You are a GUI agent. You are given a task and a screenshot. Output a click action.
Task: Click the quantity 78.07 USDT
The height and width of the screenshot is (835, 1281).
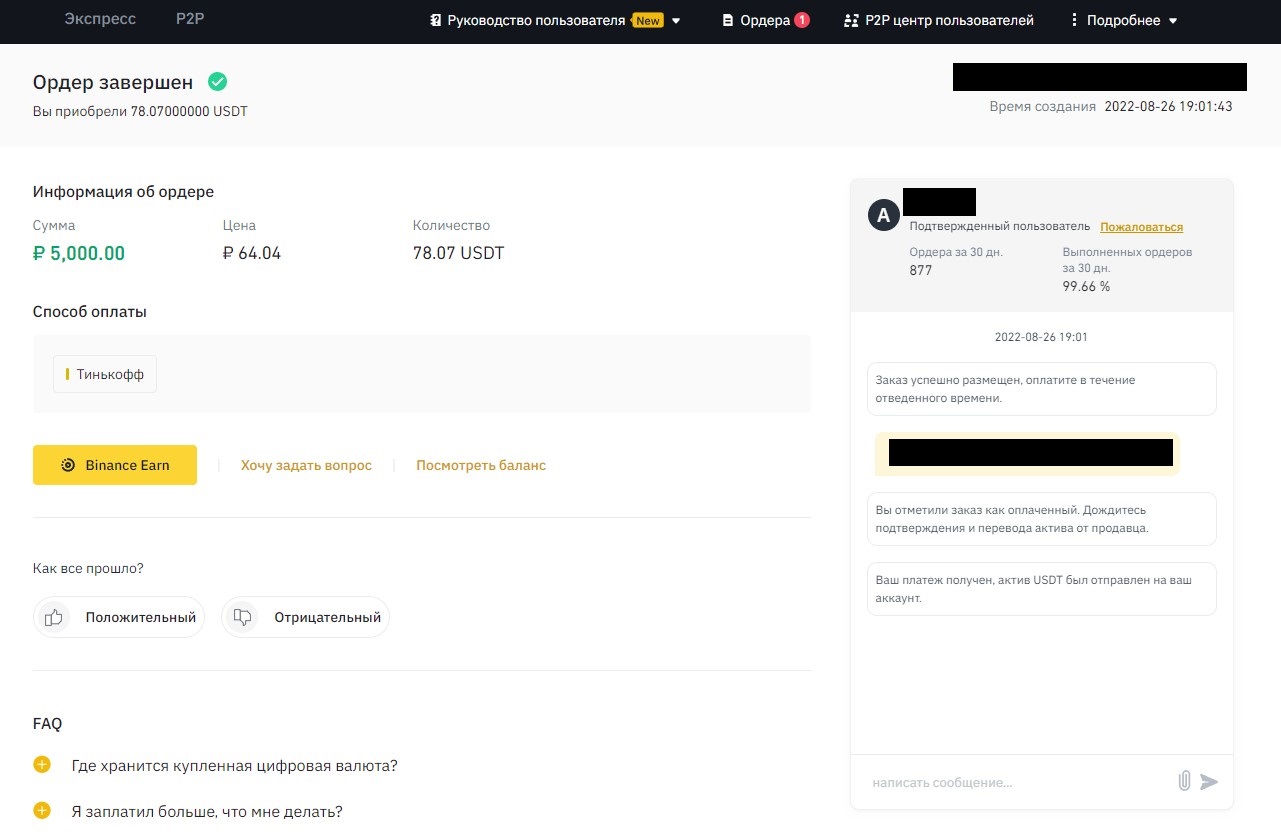(459, 253)
